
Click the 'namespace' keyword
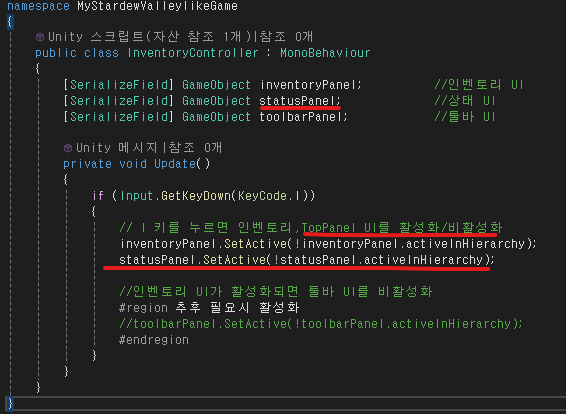[x=38, y=6]
